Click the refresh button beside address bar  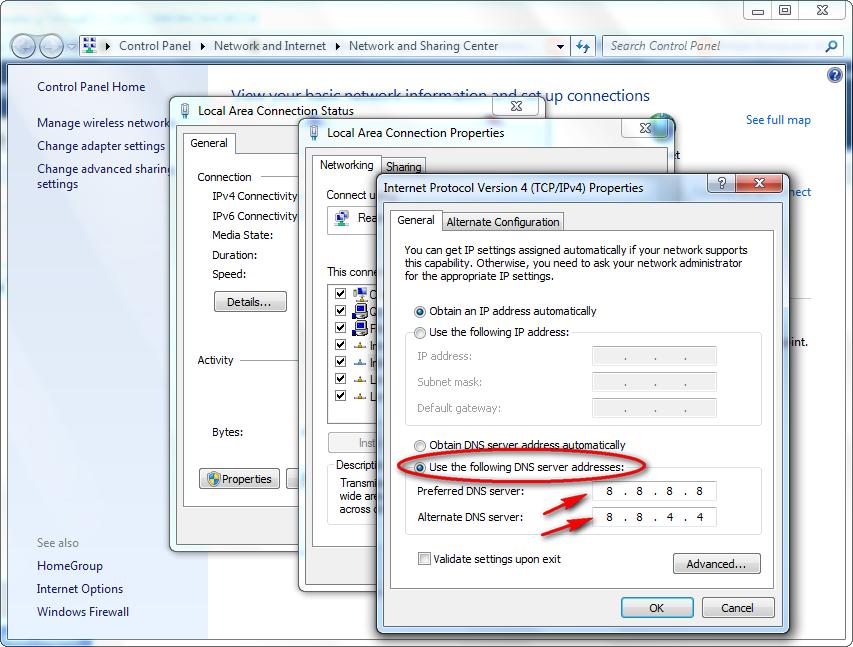point(583,46)
